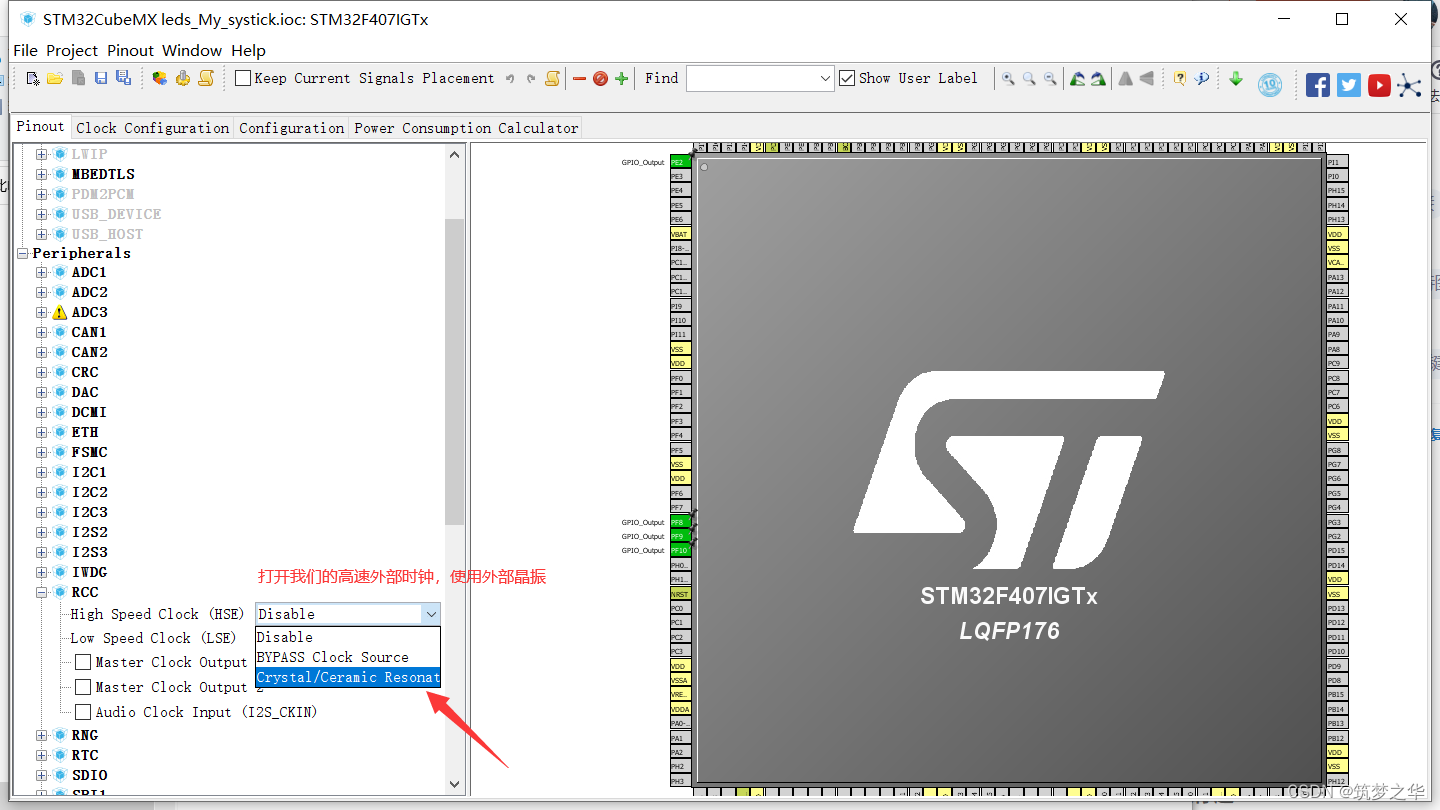Open the Help menu
Viewport: 1440px width, 810px height.
pyautogui.click(x=248, y=50)
